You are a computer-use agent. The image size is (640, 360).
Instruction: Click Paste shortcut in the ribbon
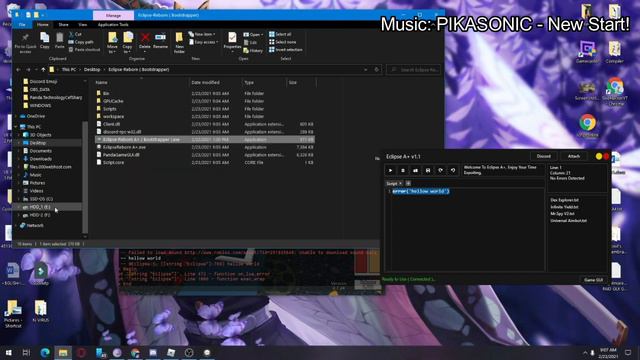(x=84, y=50)
